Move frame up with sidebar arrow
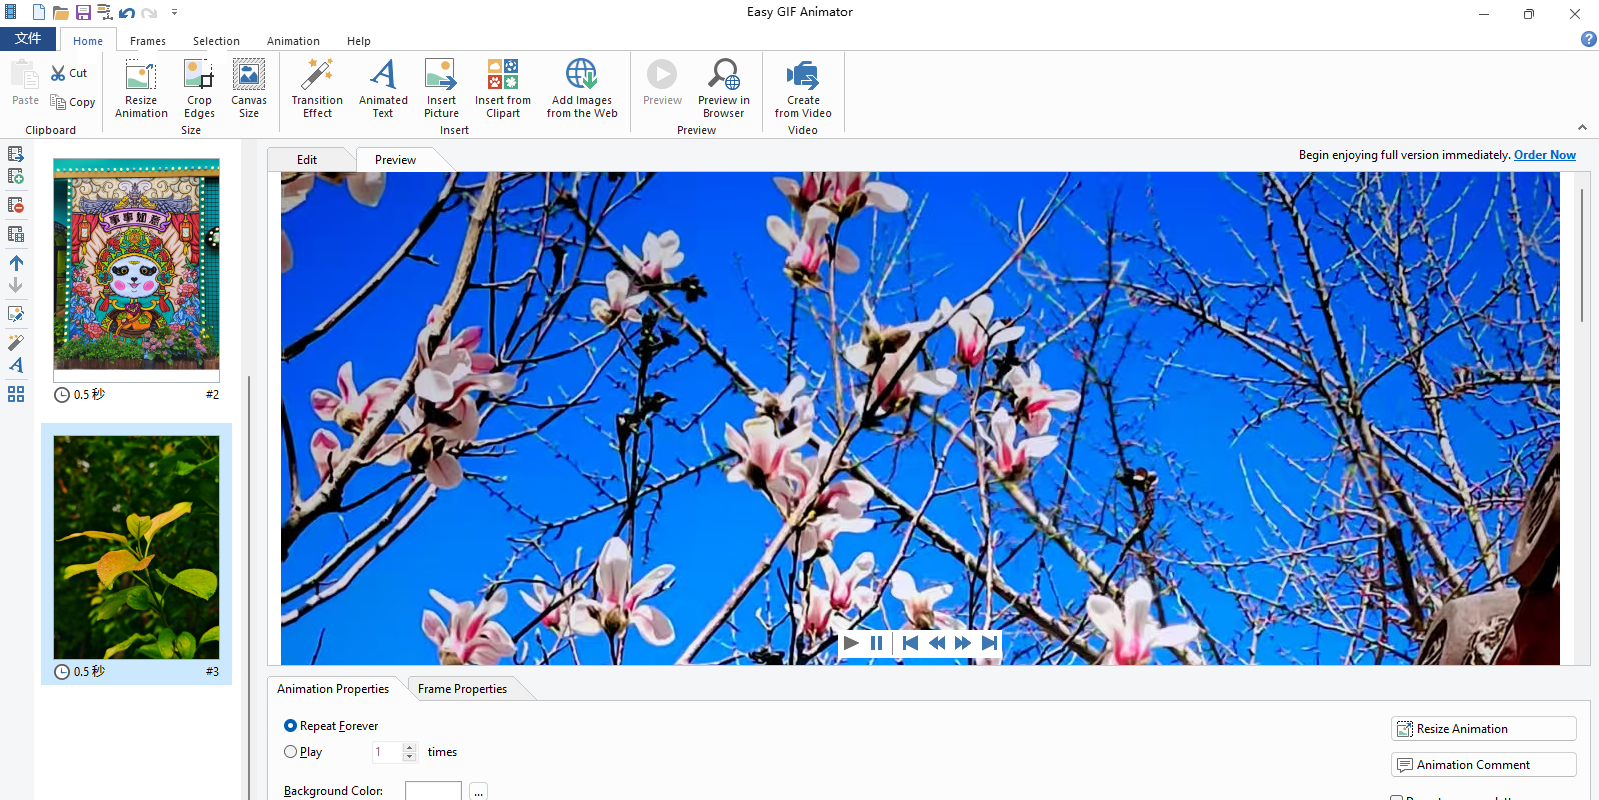The image size is (1599, 800). pyautogui.click(x=16, y=263)
